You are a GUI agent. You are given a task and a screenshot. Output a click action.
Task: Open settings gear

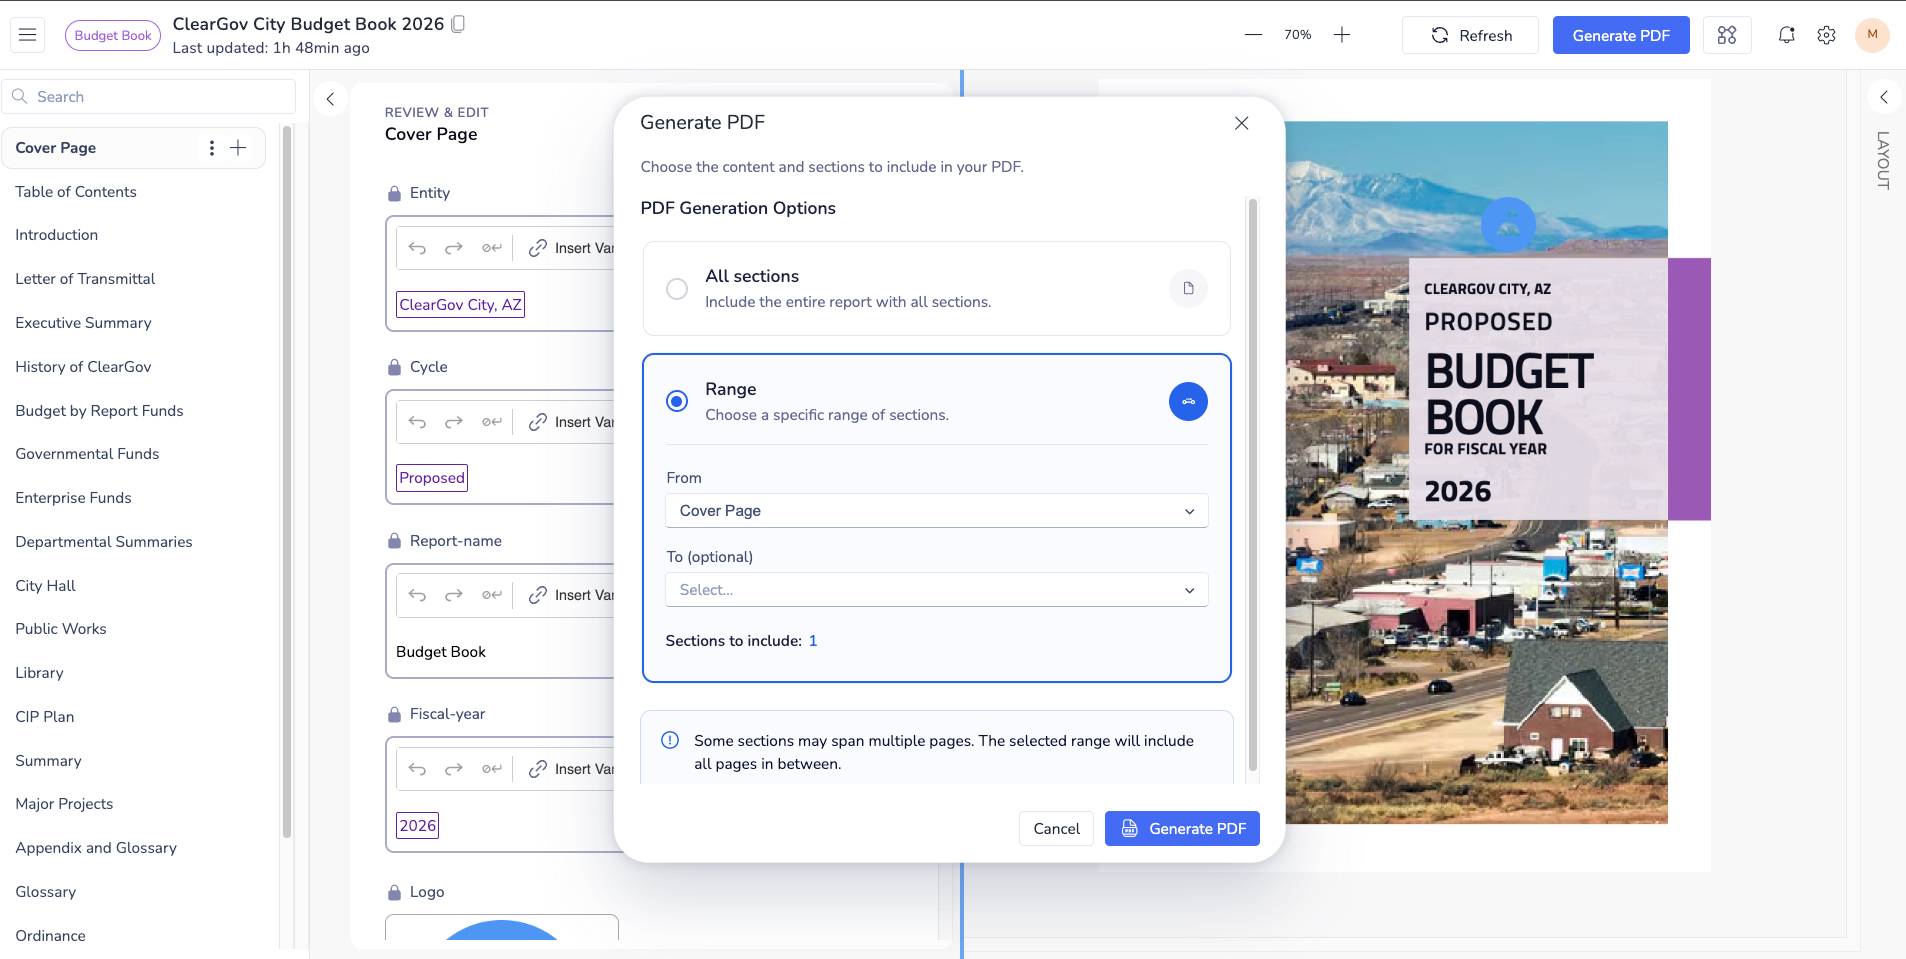[x=1827, y=35]
